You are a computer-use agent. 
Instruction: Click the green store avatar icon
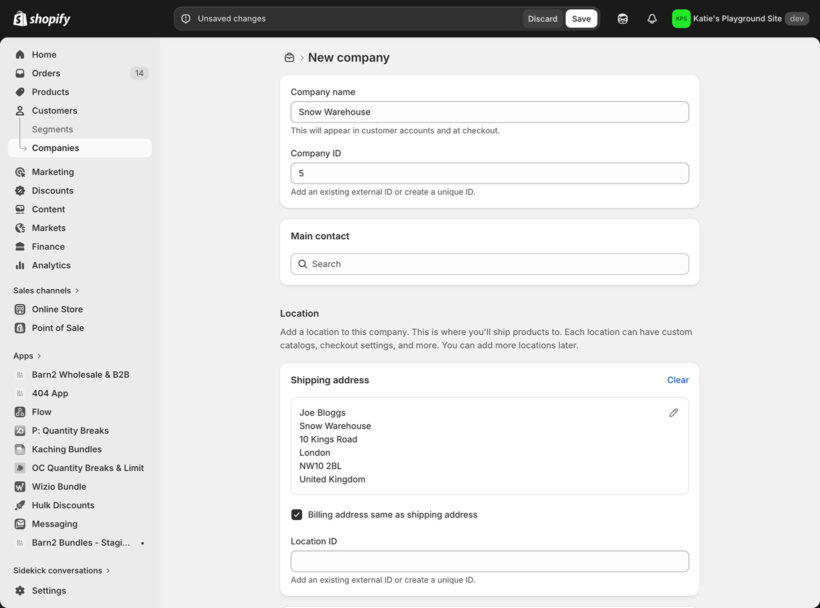pyautogui.click(x=681, y=19)
